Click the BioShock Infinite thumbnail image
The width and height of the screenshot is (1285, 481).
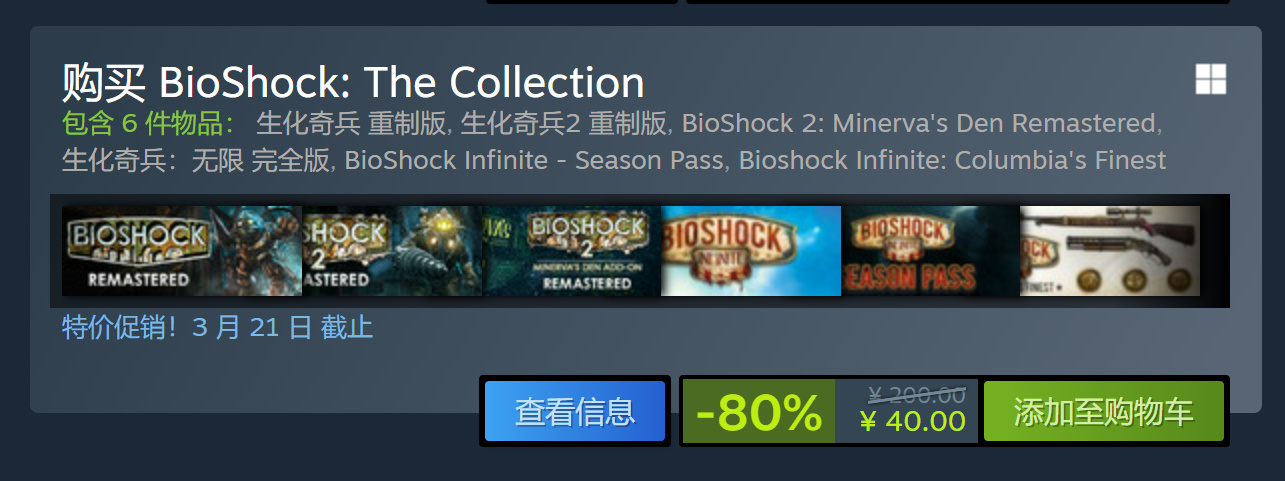(751, 251)
